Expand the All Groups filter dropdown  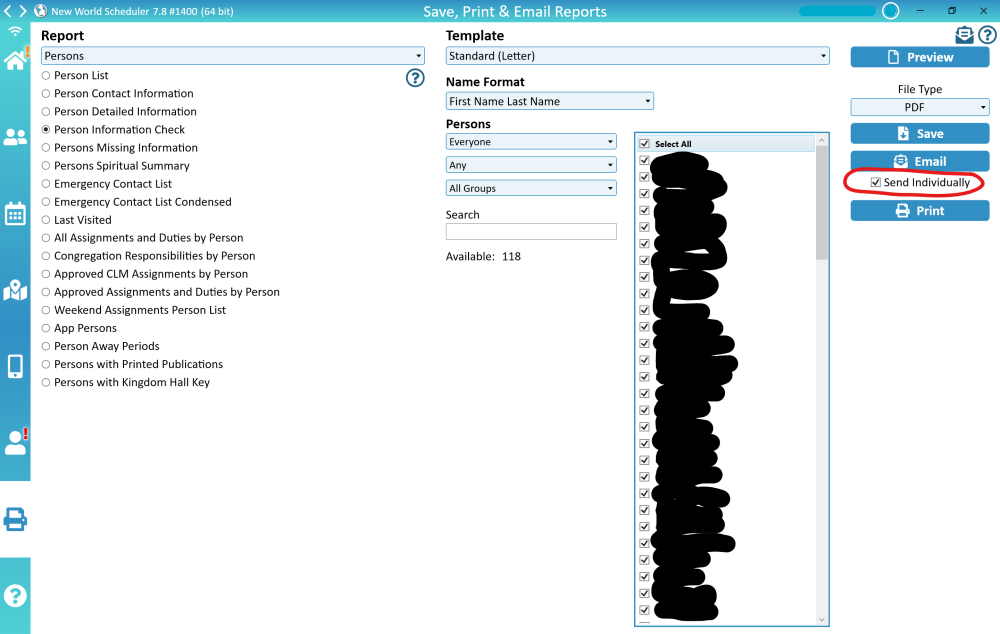click(x=531, y=188)
